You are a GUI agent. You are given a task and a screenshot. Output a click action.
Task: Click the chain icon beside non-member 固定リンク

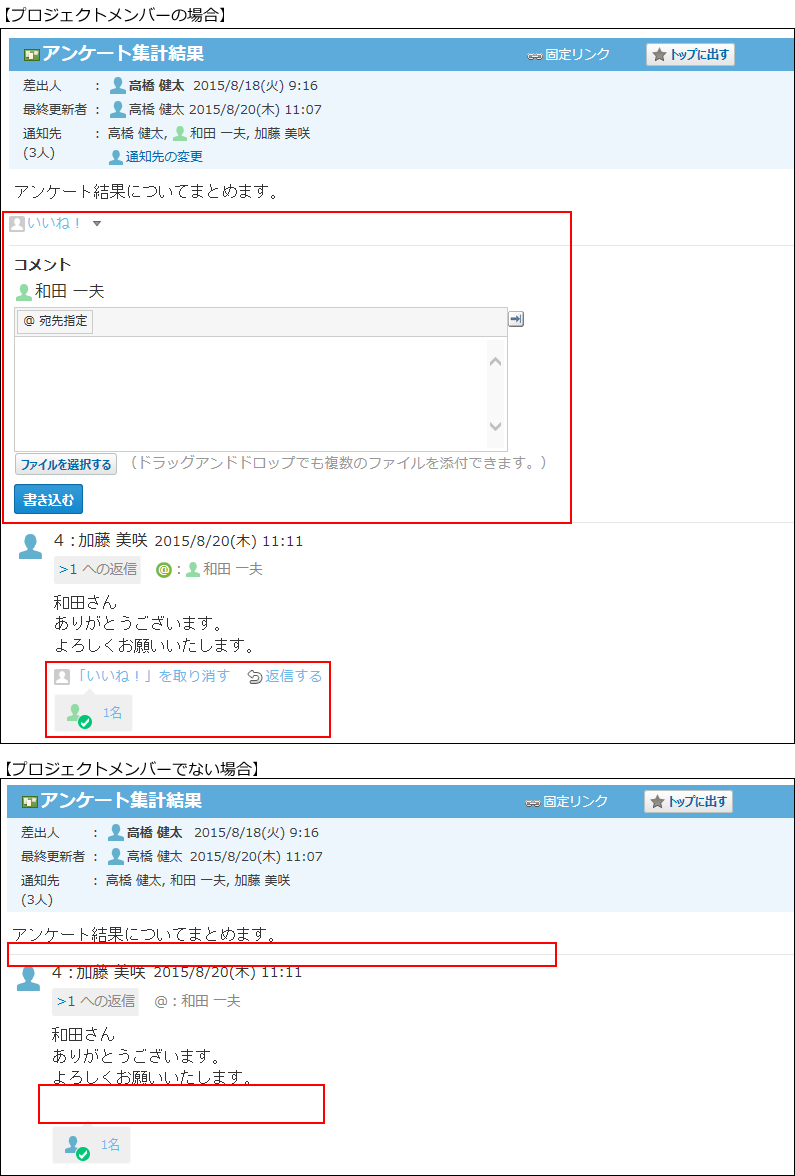click(532, 803)
